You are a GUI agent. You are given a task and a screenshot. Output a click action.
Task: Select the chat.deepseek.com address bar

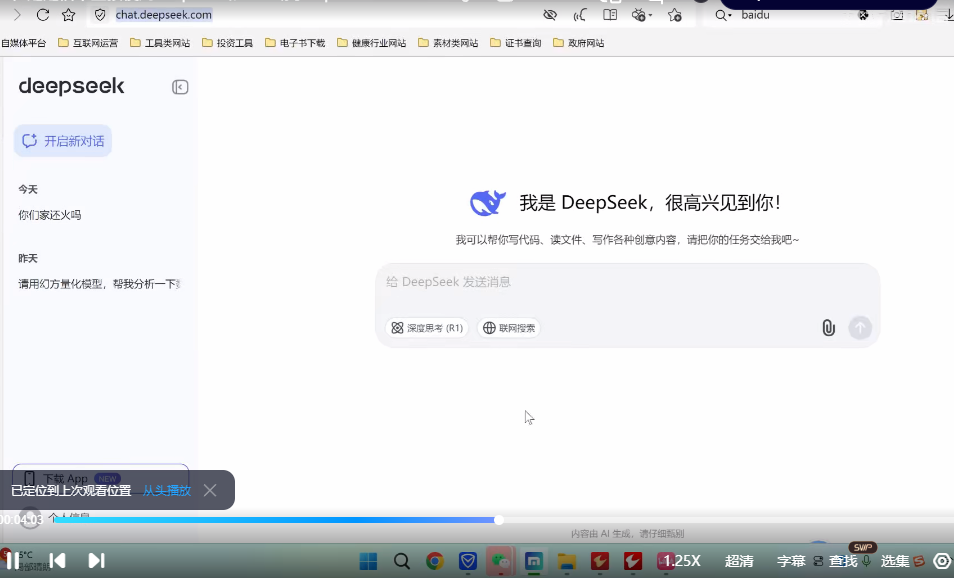pyautogui.click(x=164, y=15)
